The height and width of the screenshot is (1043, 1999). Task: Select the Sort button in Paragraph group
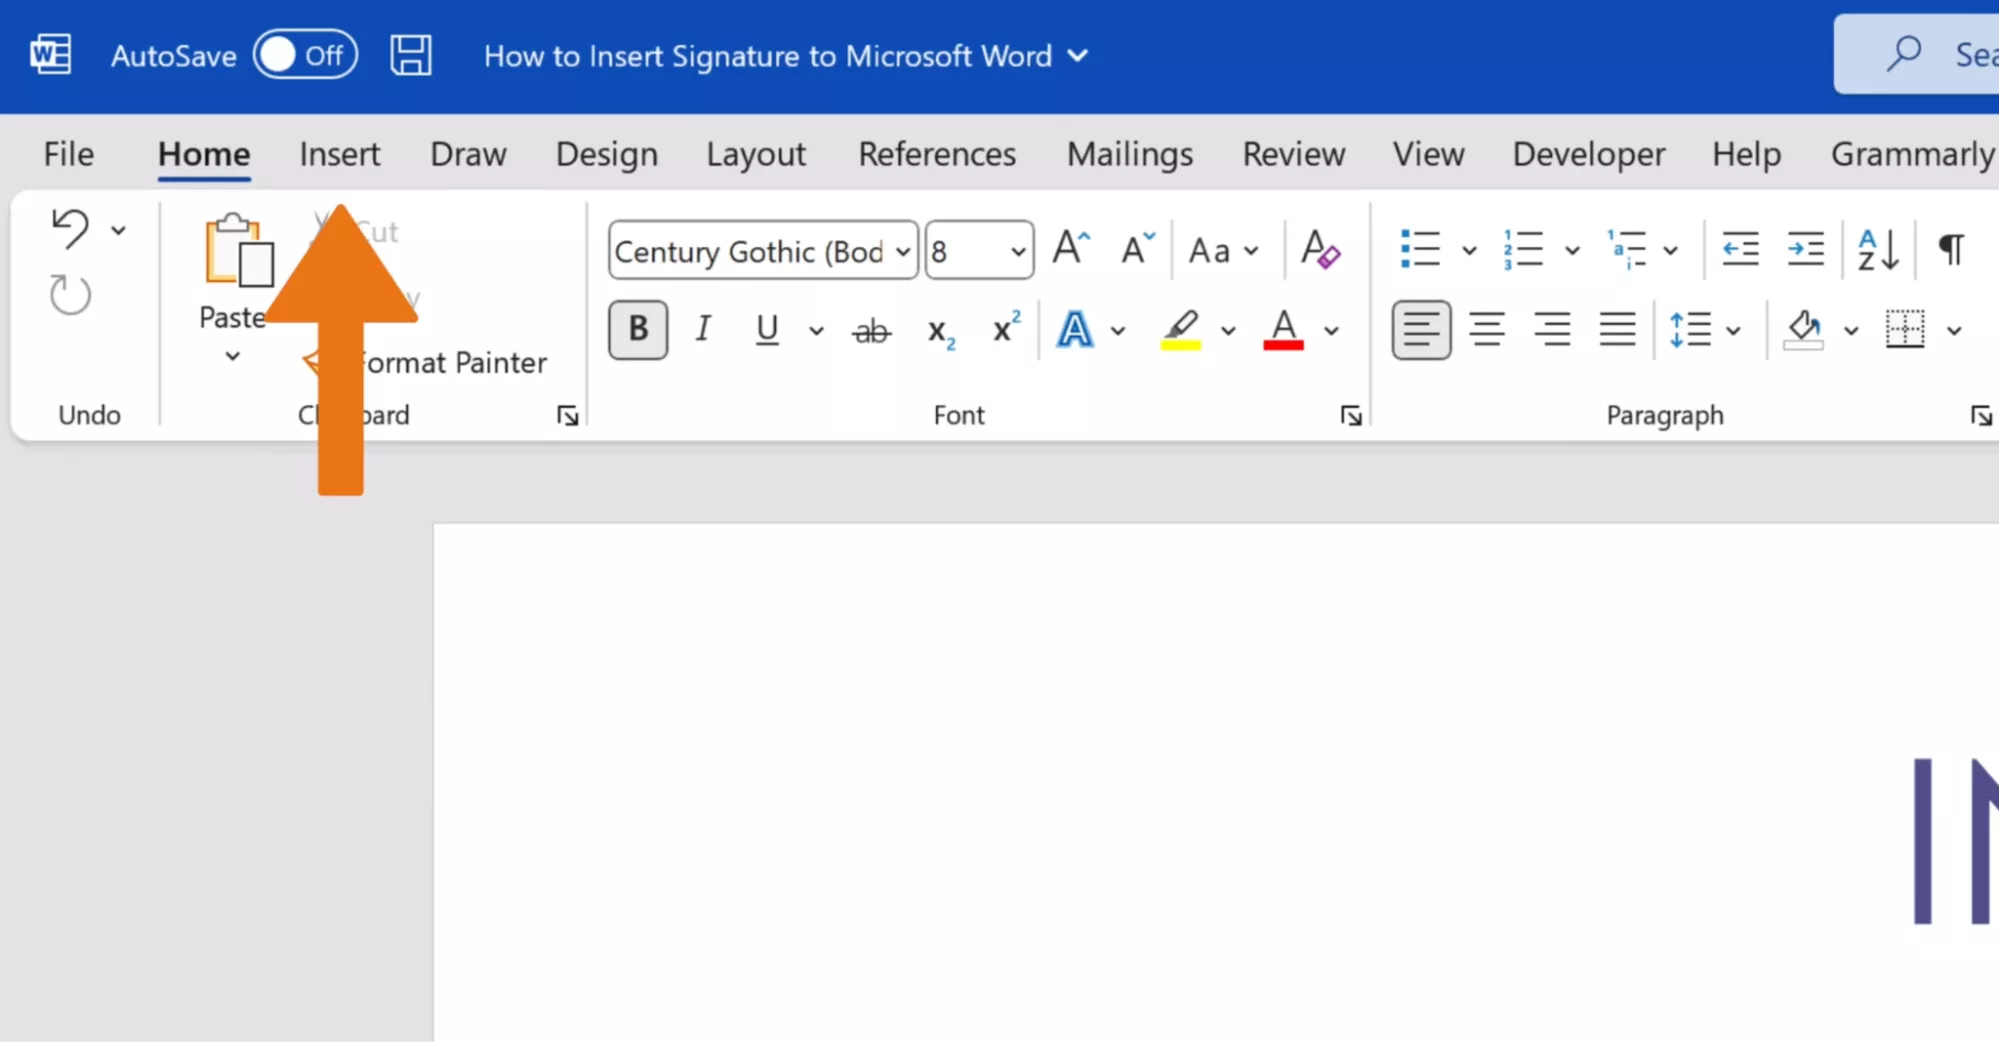tap(1876, 249)
